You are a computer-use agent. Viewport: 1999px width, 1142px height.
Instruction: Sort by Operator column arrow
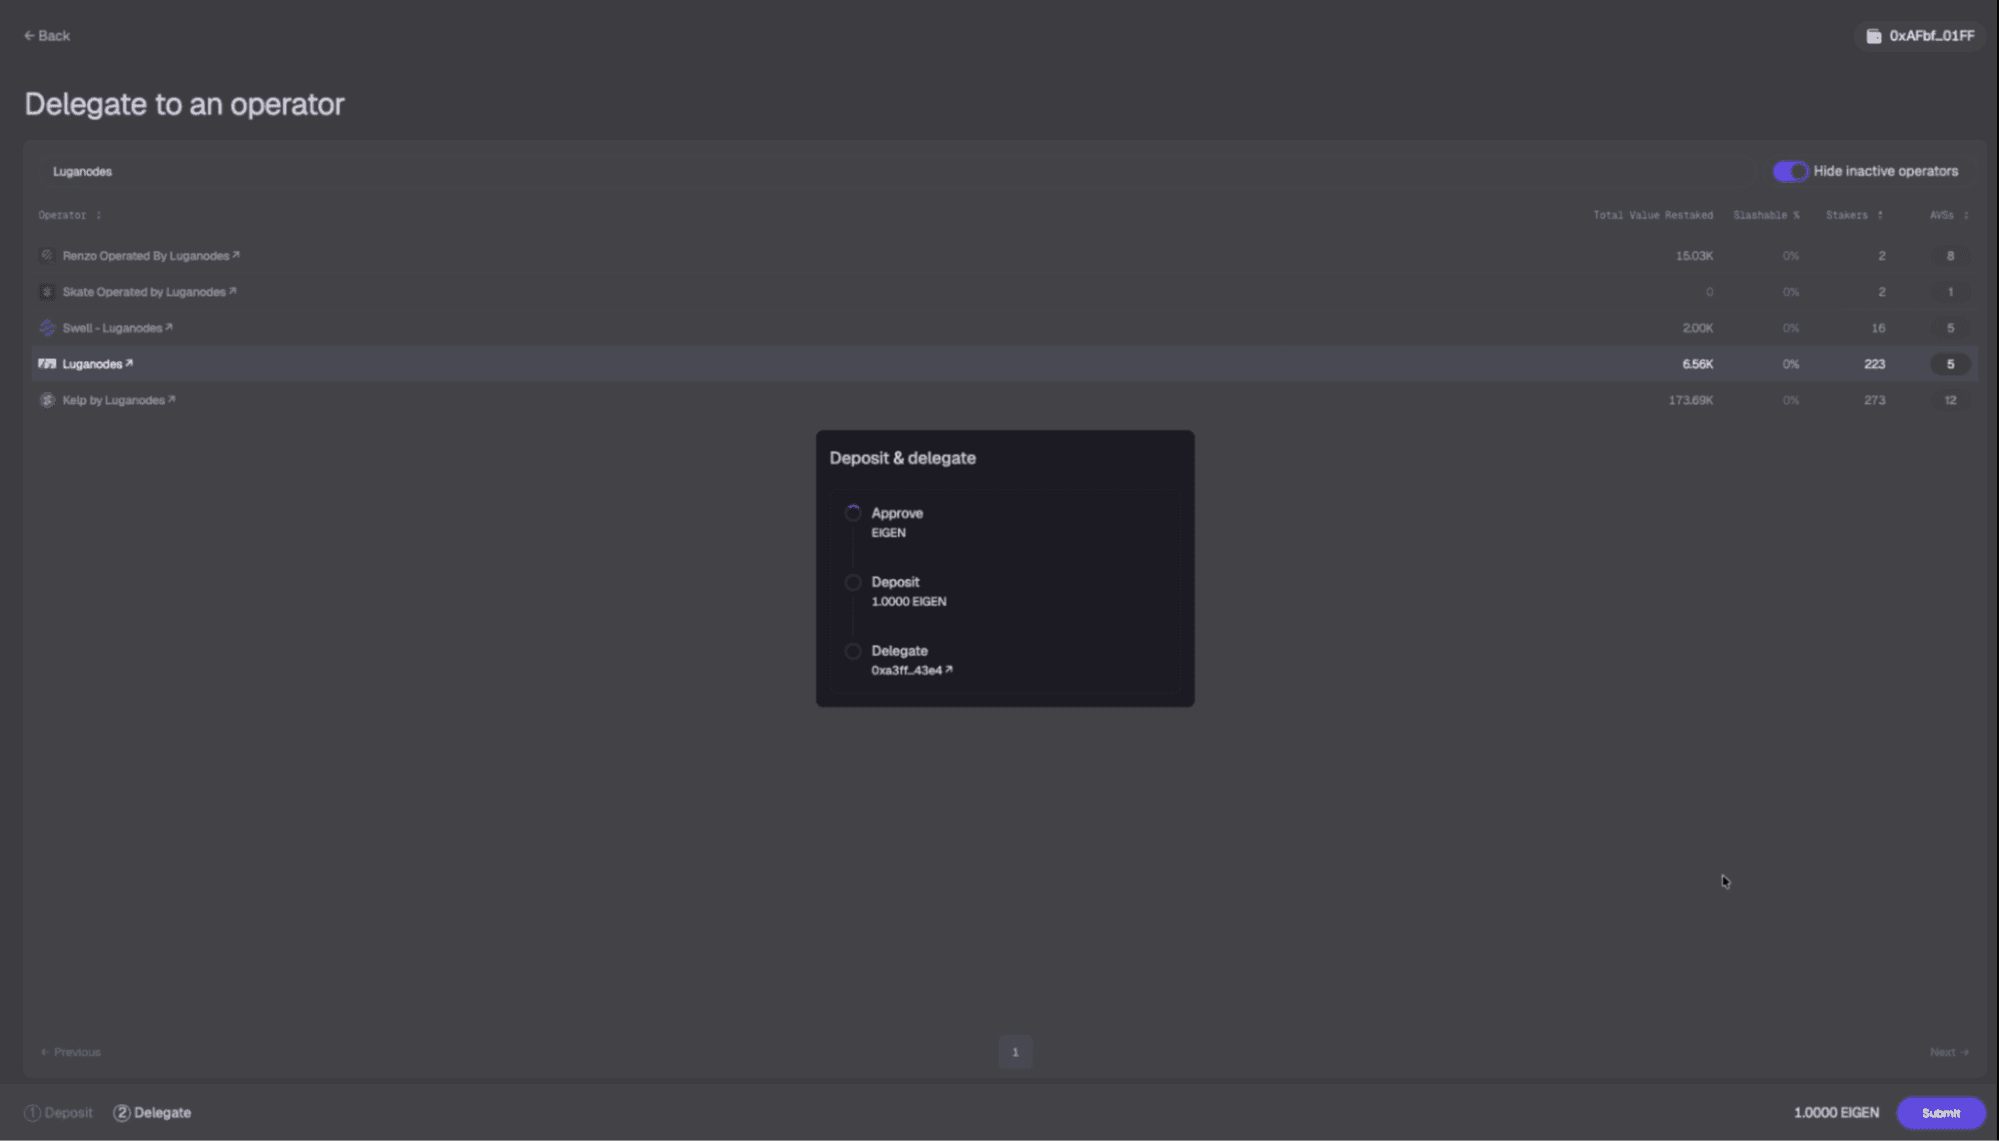tap(98, 215)
